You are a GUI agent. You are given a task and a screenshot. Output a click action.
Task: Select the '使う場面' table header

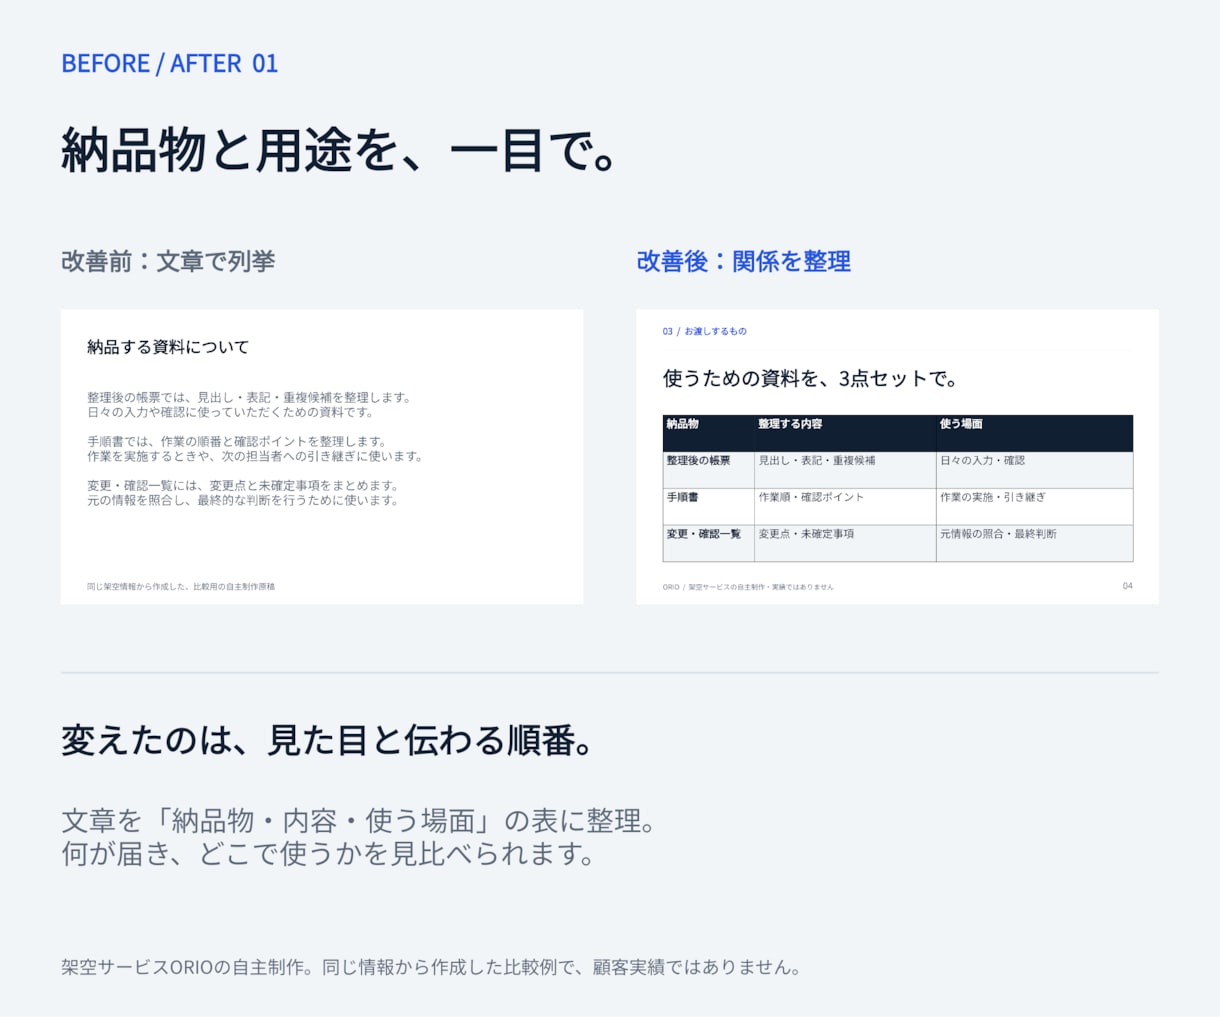[1034, 433]
